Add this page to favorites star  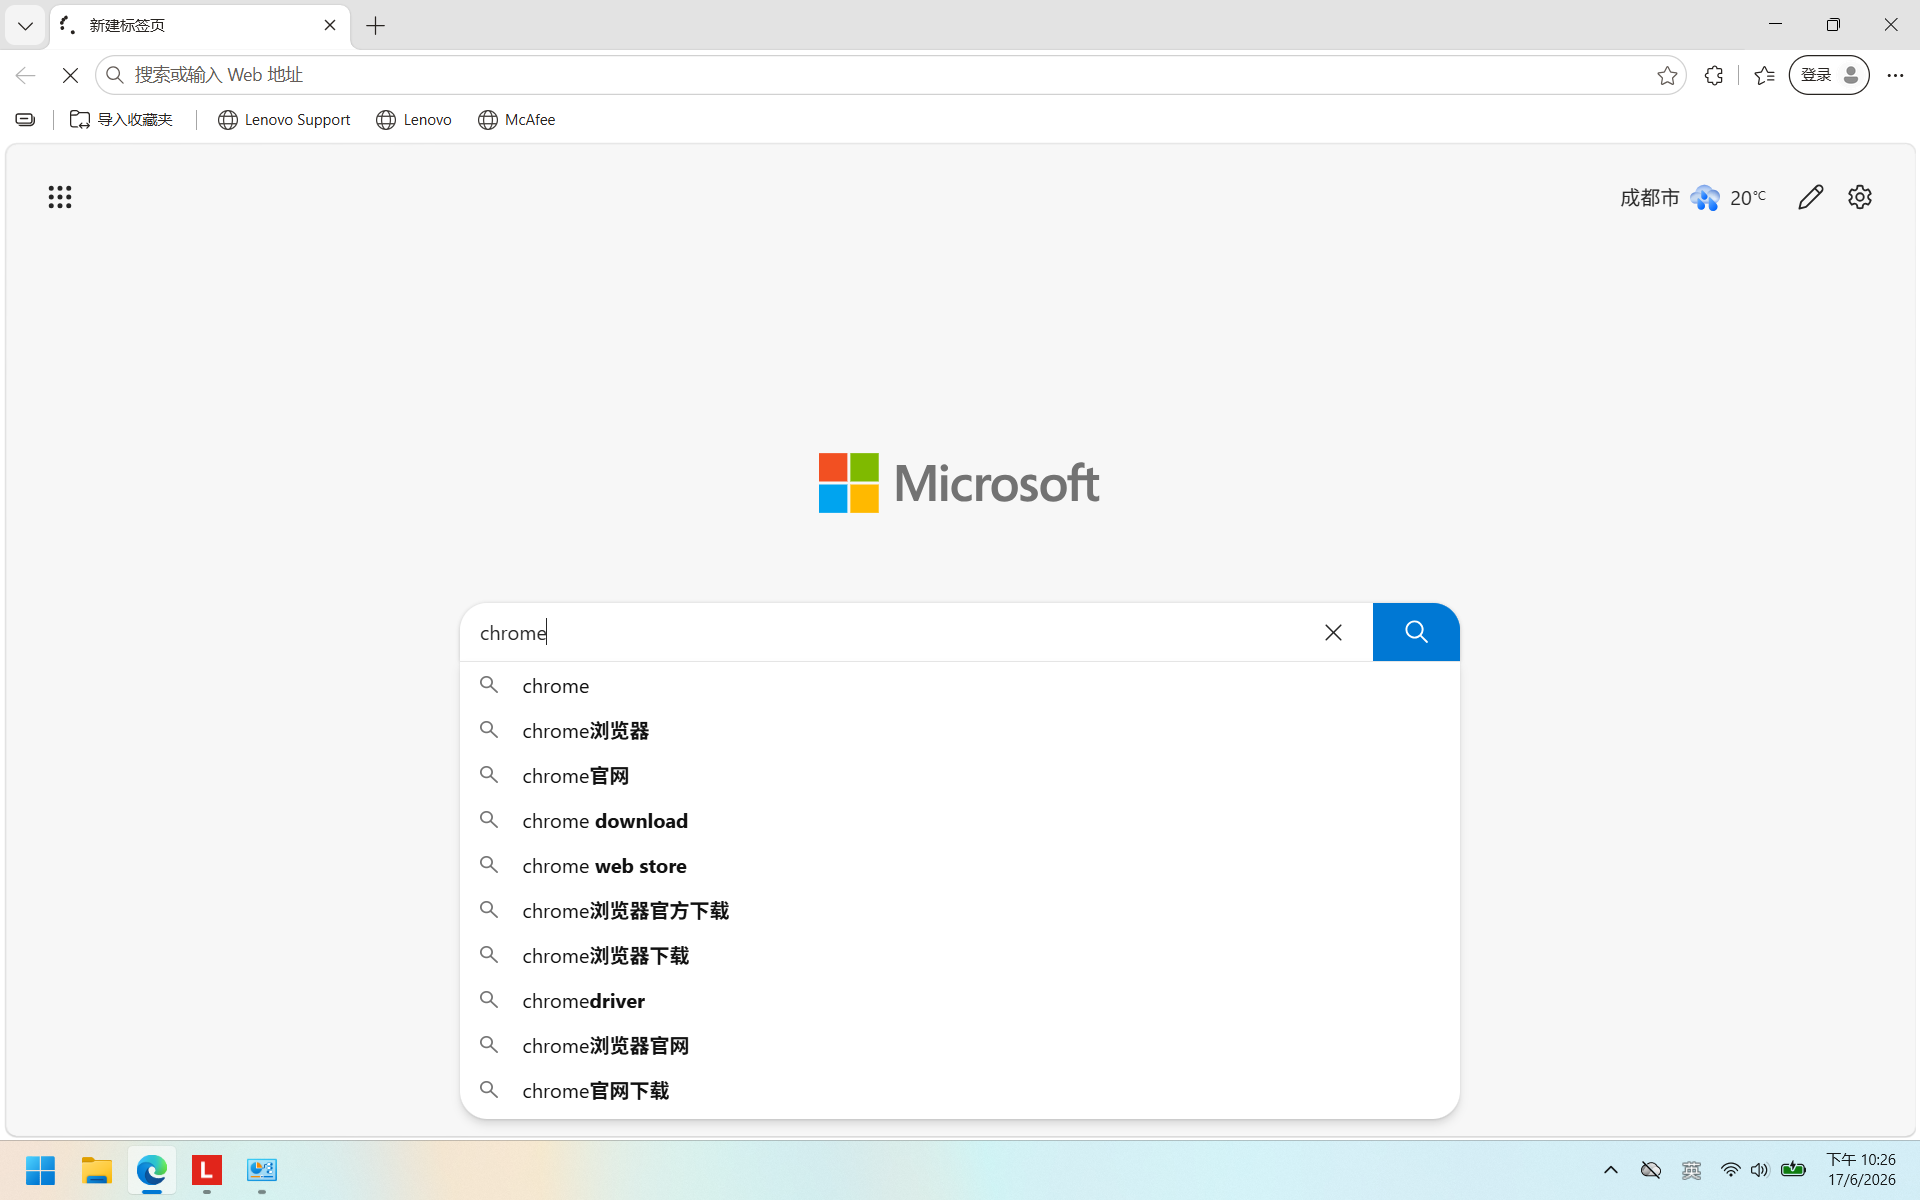tap(1666, 75)
